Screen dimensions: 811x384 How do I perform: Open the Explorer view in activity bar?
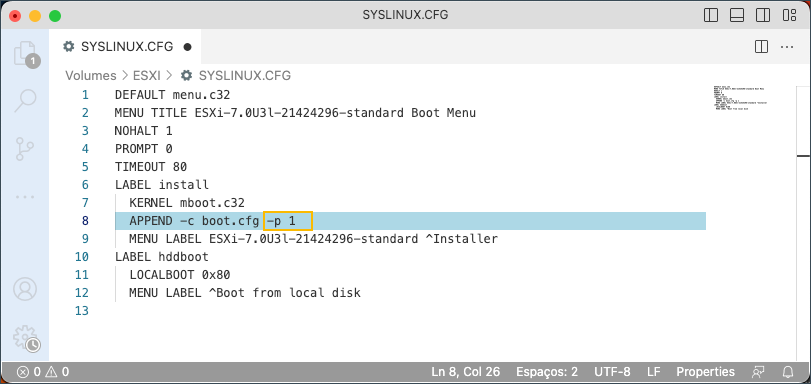[25, 53]
